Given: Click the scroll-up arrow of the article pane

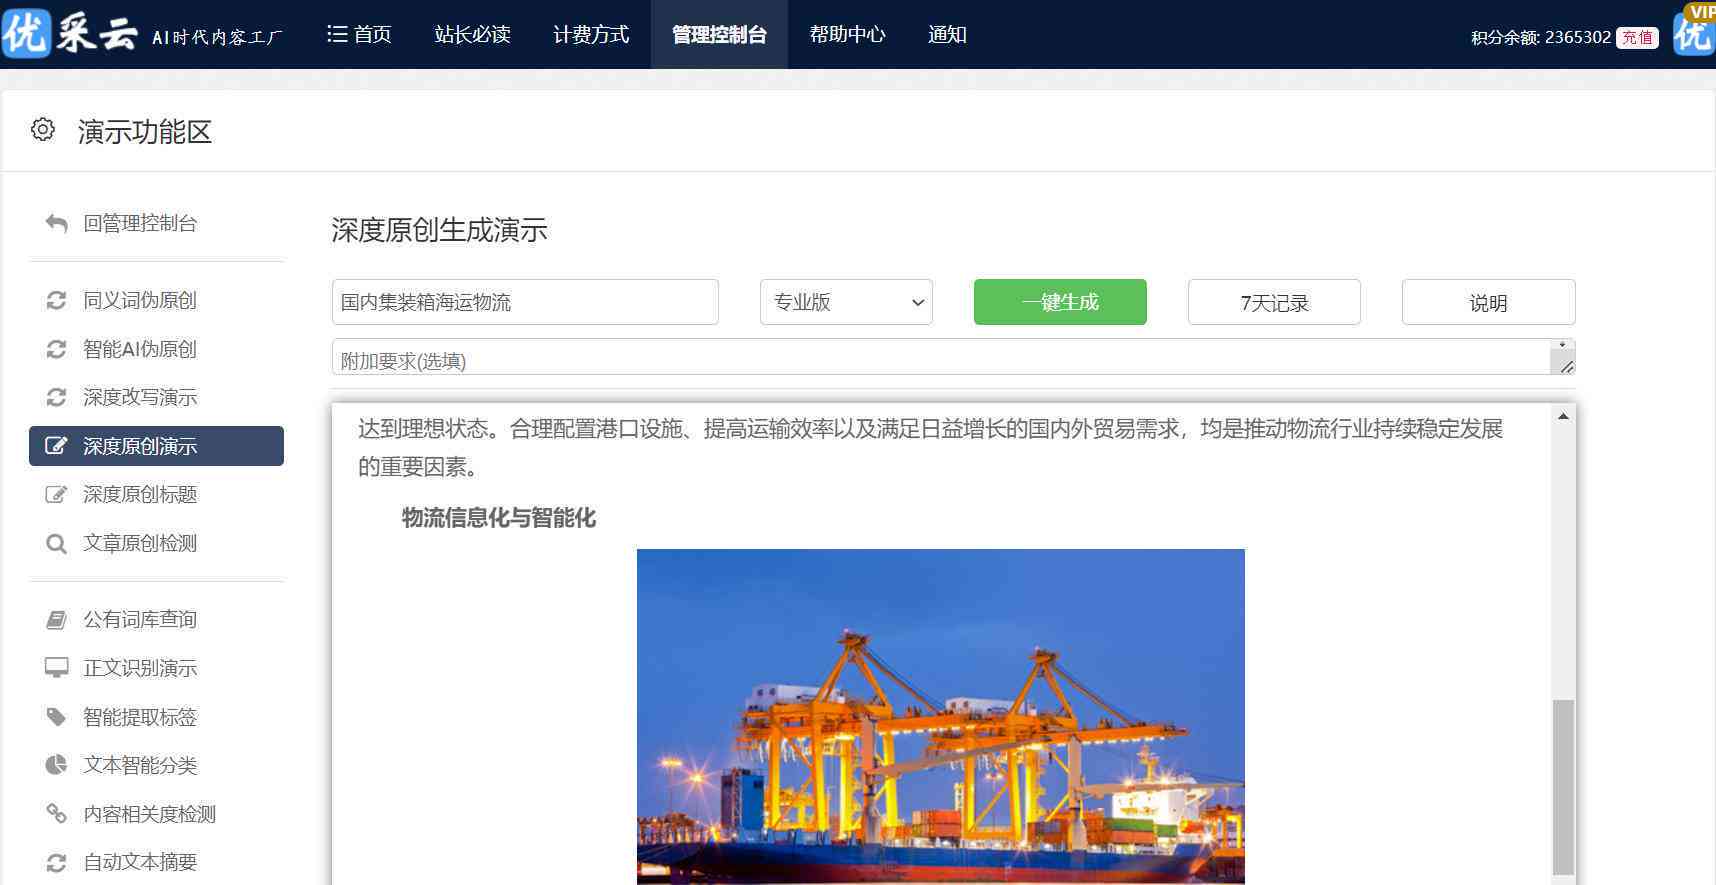Looking at the screenshot, I should (x=1563, y=416).
